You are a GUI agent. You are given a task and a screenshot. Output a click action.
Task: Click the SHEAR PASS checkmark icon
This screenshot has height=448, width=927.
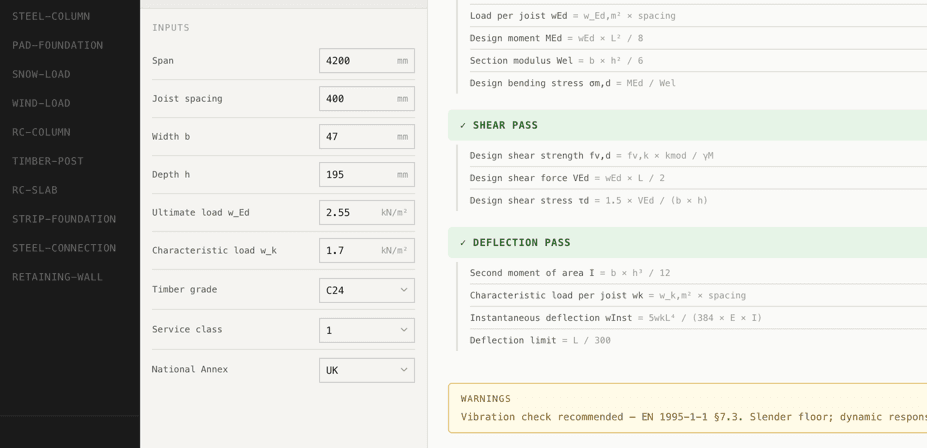pos(463,125)
